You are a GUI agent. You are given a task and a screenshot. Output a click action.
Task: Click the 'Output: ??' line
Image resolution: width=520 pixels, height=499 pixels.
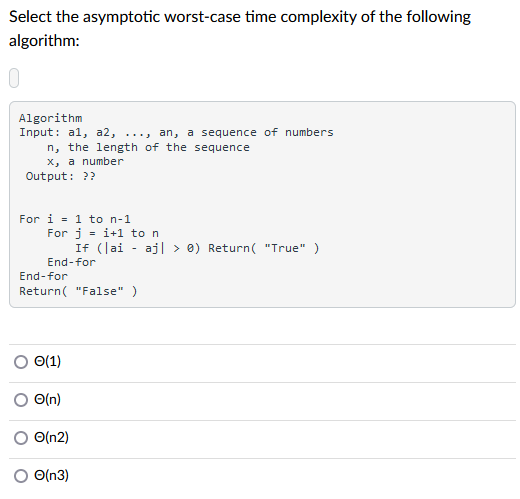click(x=61, y=176)
